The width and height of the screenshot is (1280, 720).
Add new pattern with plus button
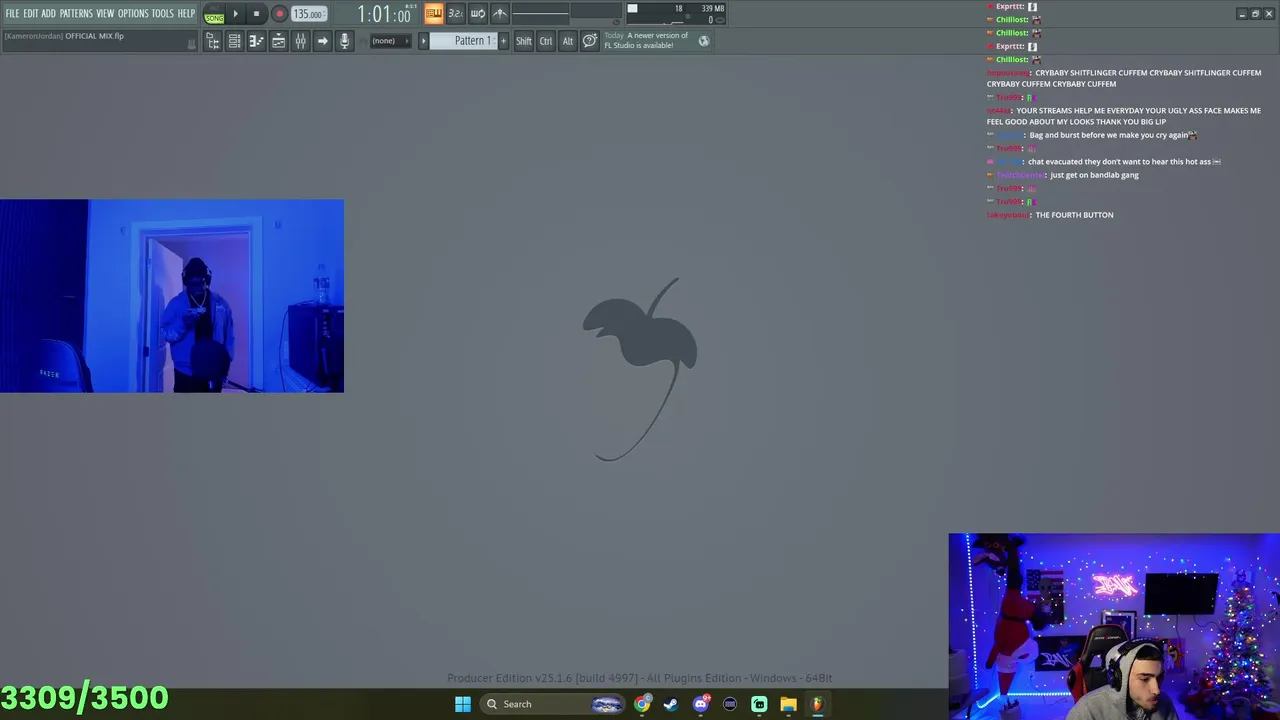(x=503, y=41)
